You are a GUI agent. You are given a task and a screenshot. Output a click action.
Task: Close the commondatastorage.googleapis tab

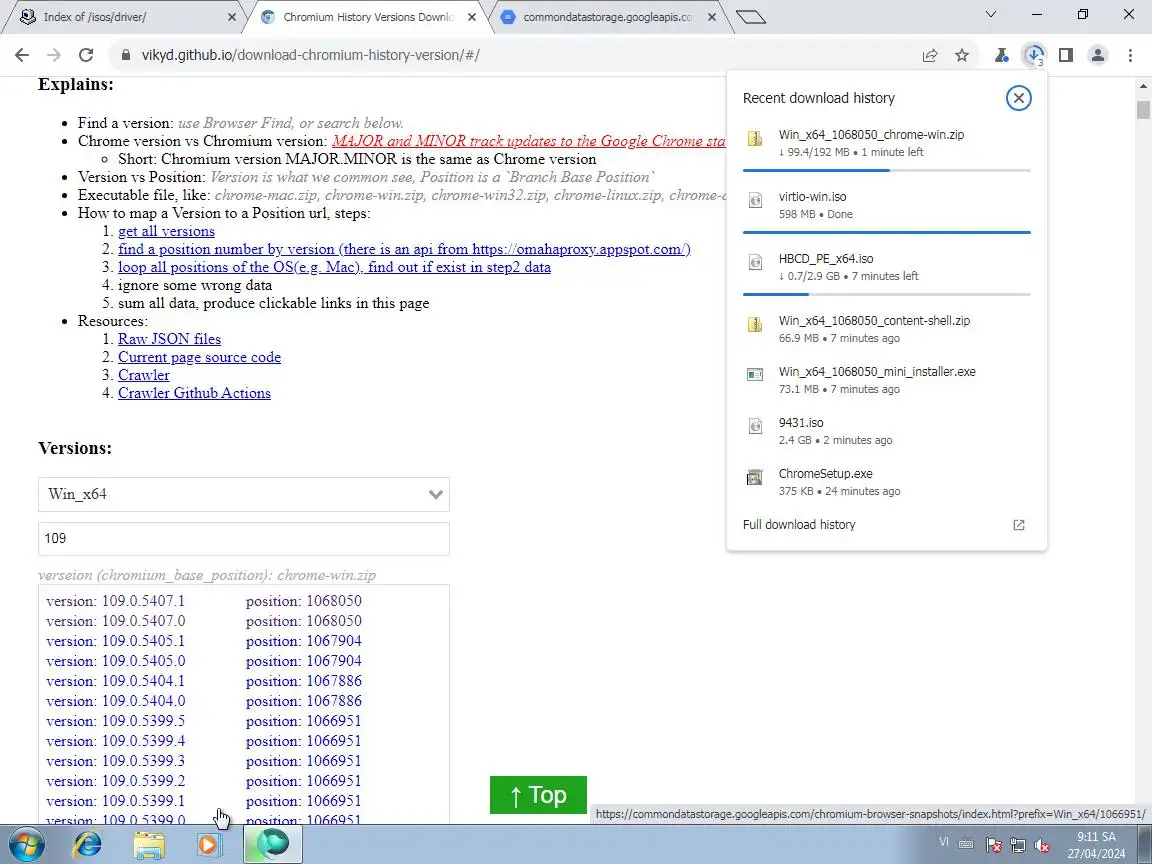[711, 17]
